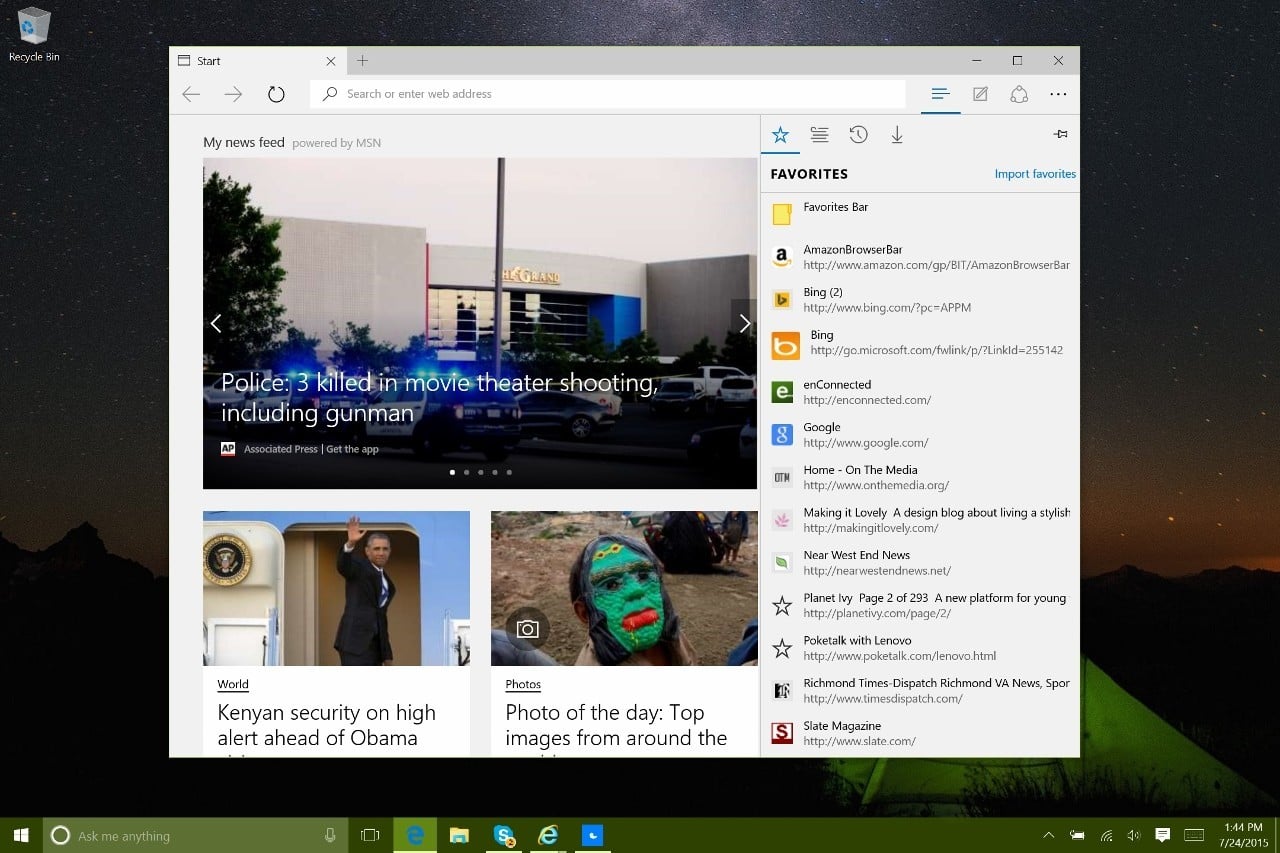1280x853 pixels.
Task: View Downloads in the Hub pane
Action: [x=897, y=134]
